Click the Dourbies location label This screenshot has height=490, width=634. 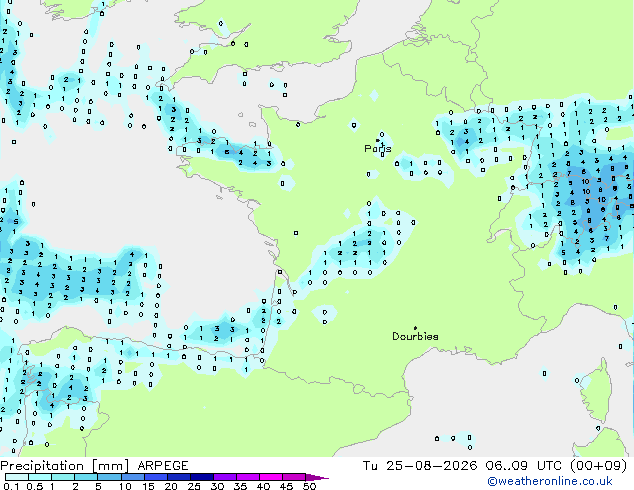click(x=415, y=336)
